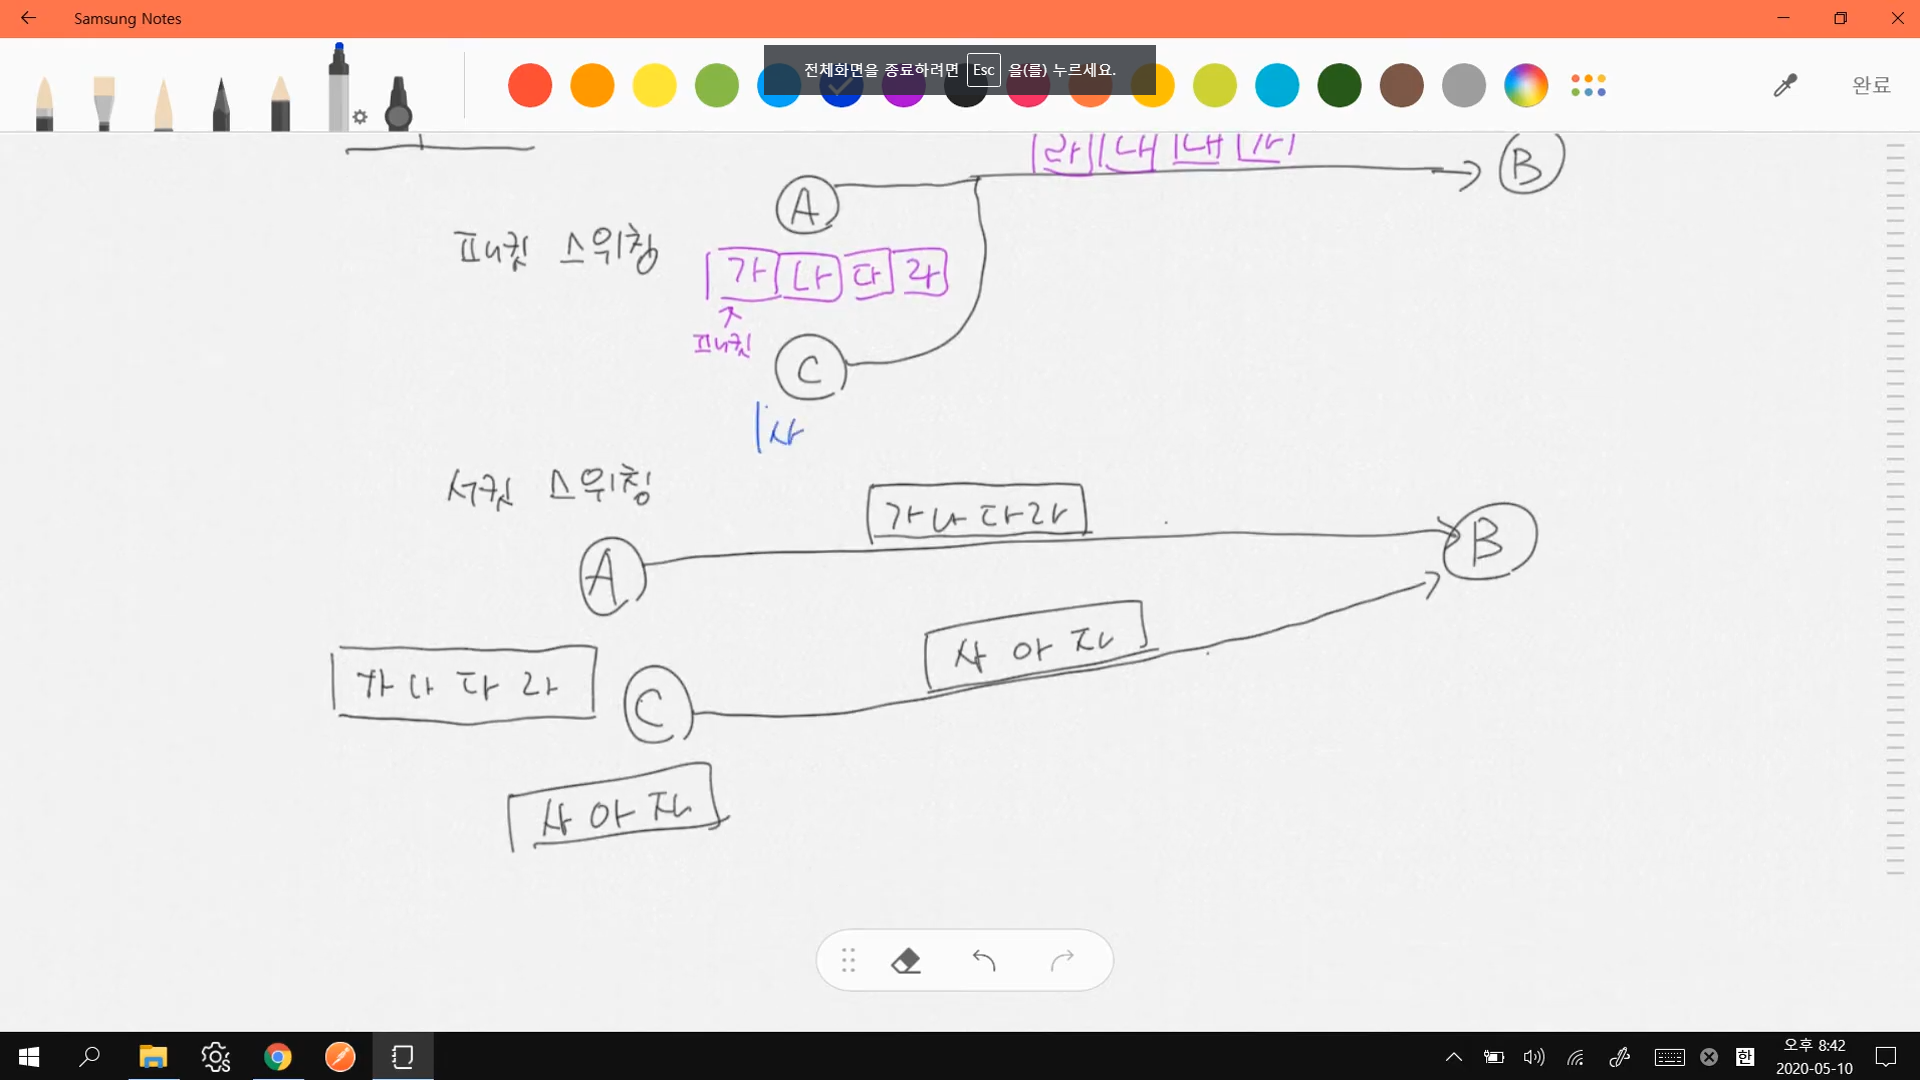Grab the floating toolbar drag handle
This screenshot has height=1080, width=1920.
click(848, 961)
